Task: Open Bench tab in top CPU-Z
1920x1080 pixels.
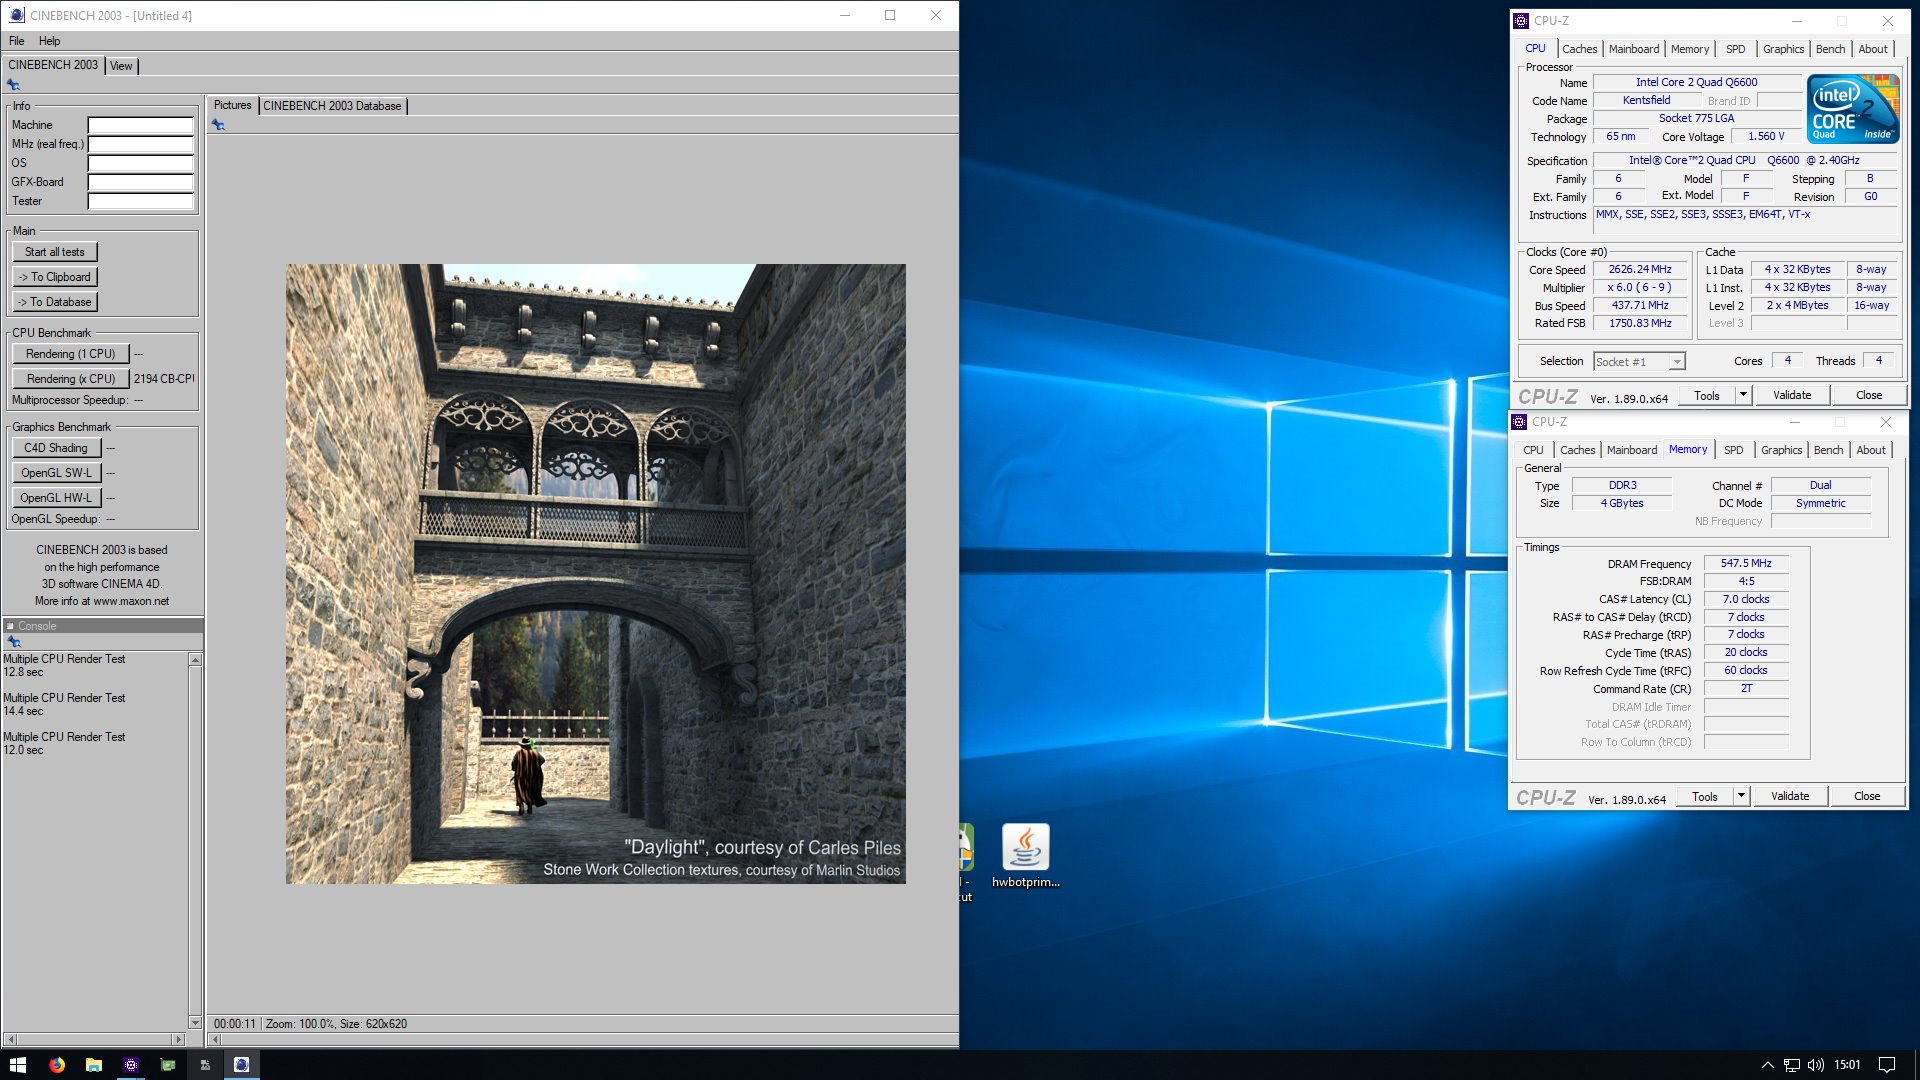Action: [x=1831, y=49]
